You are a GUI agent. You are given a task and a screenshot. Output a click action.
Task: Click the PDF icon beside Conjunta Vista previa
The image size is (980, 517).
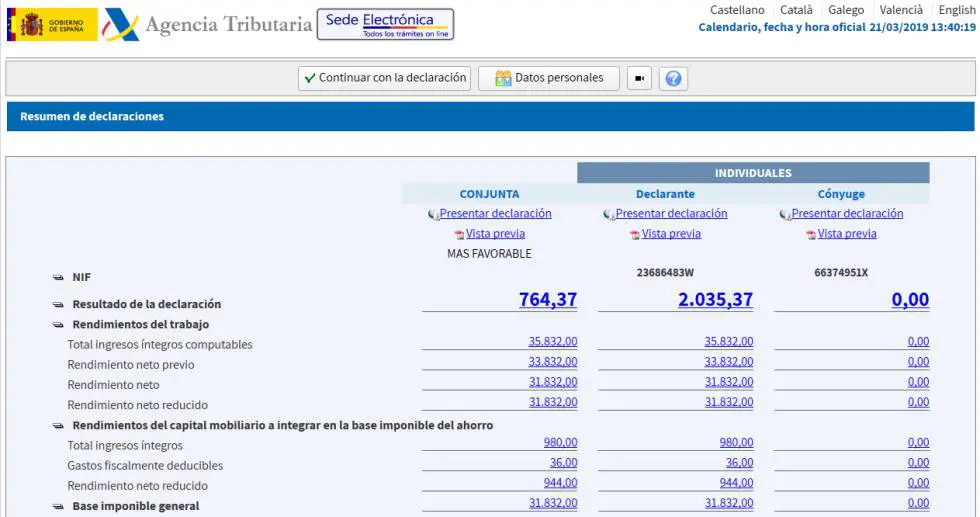(x=459, y=234)
